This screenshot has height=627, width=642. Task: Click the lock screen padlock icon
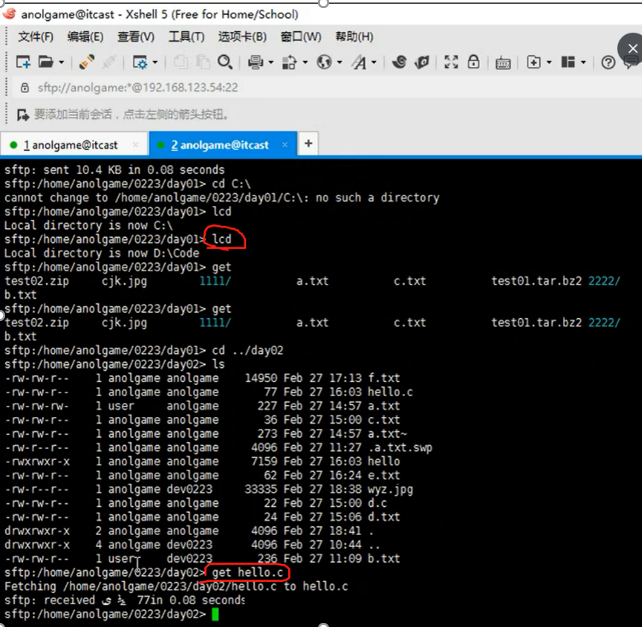pyautogui.click(x=474, y=62)
